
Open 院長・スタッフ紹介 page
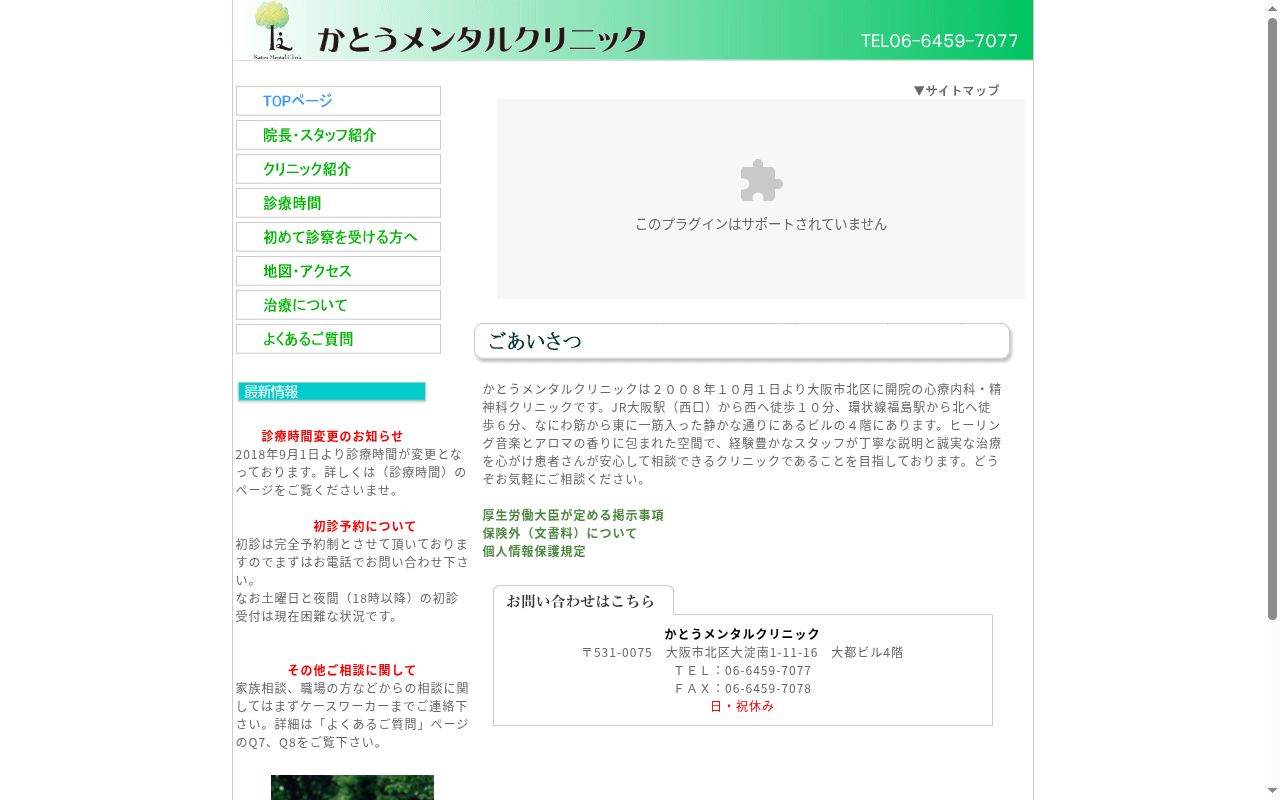338,135
